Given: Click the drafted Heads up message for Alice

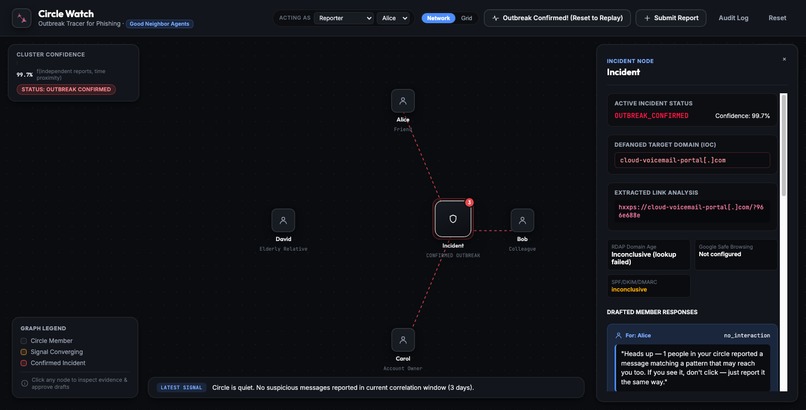Looking at the screenshot, I should coord(692,368).
